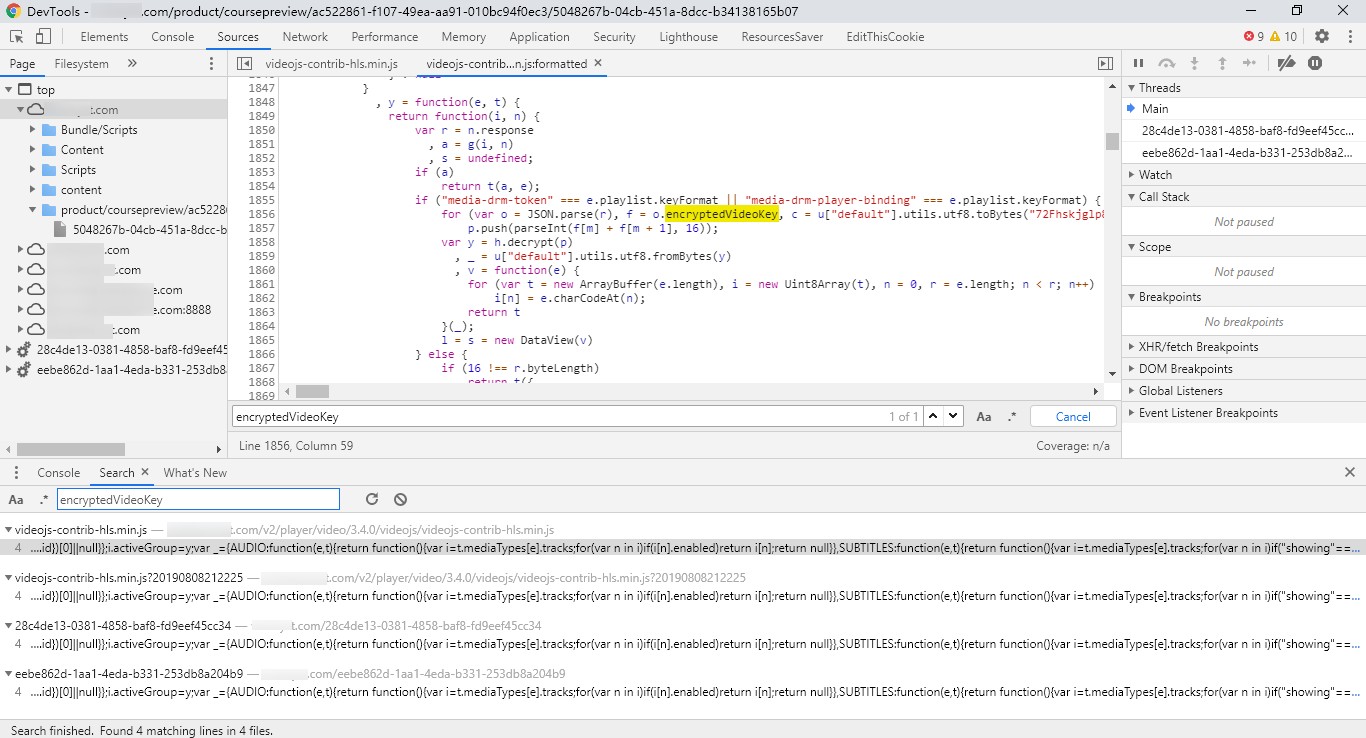The image size is (1366, 738).
Task: Focus the encryptedVideoKey search input field
Action: (x=198, y=499)
